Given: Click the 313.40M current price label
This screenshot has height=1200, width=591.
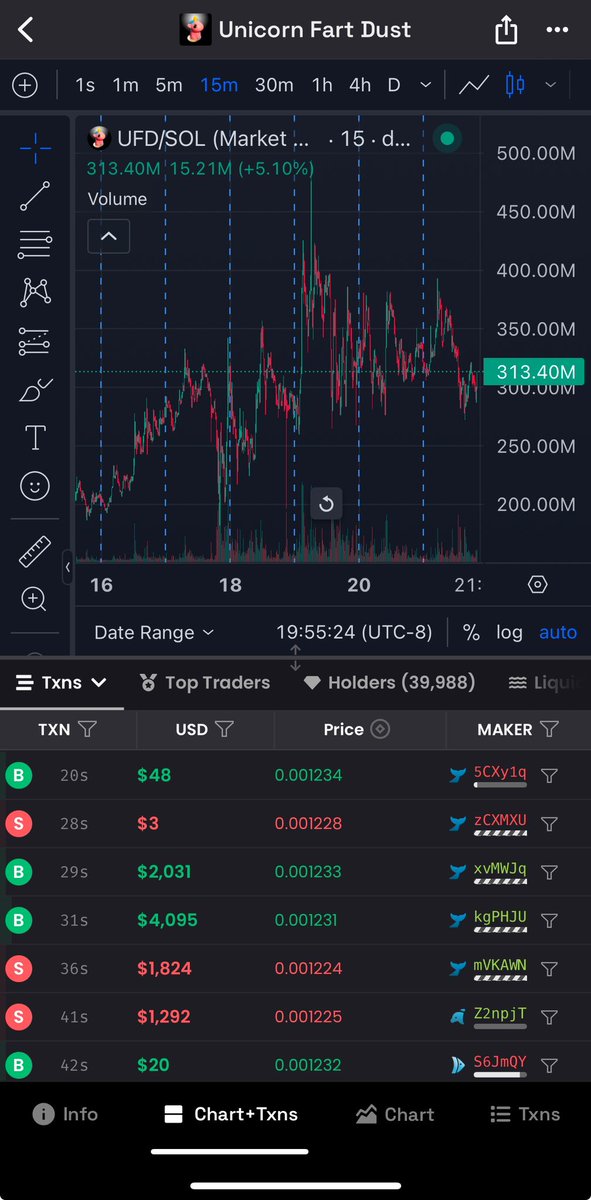Looking at the screenshot, I should 536,372.
